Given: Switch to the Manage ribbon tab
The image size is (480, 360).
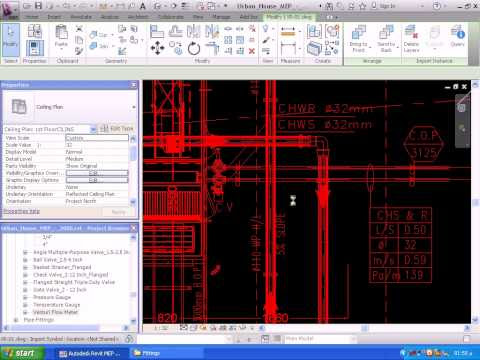Looking at the screenshot, I should coord(221,17).
